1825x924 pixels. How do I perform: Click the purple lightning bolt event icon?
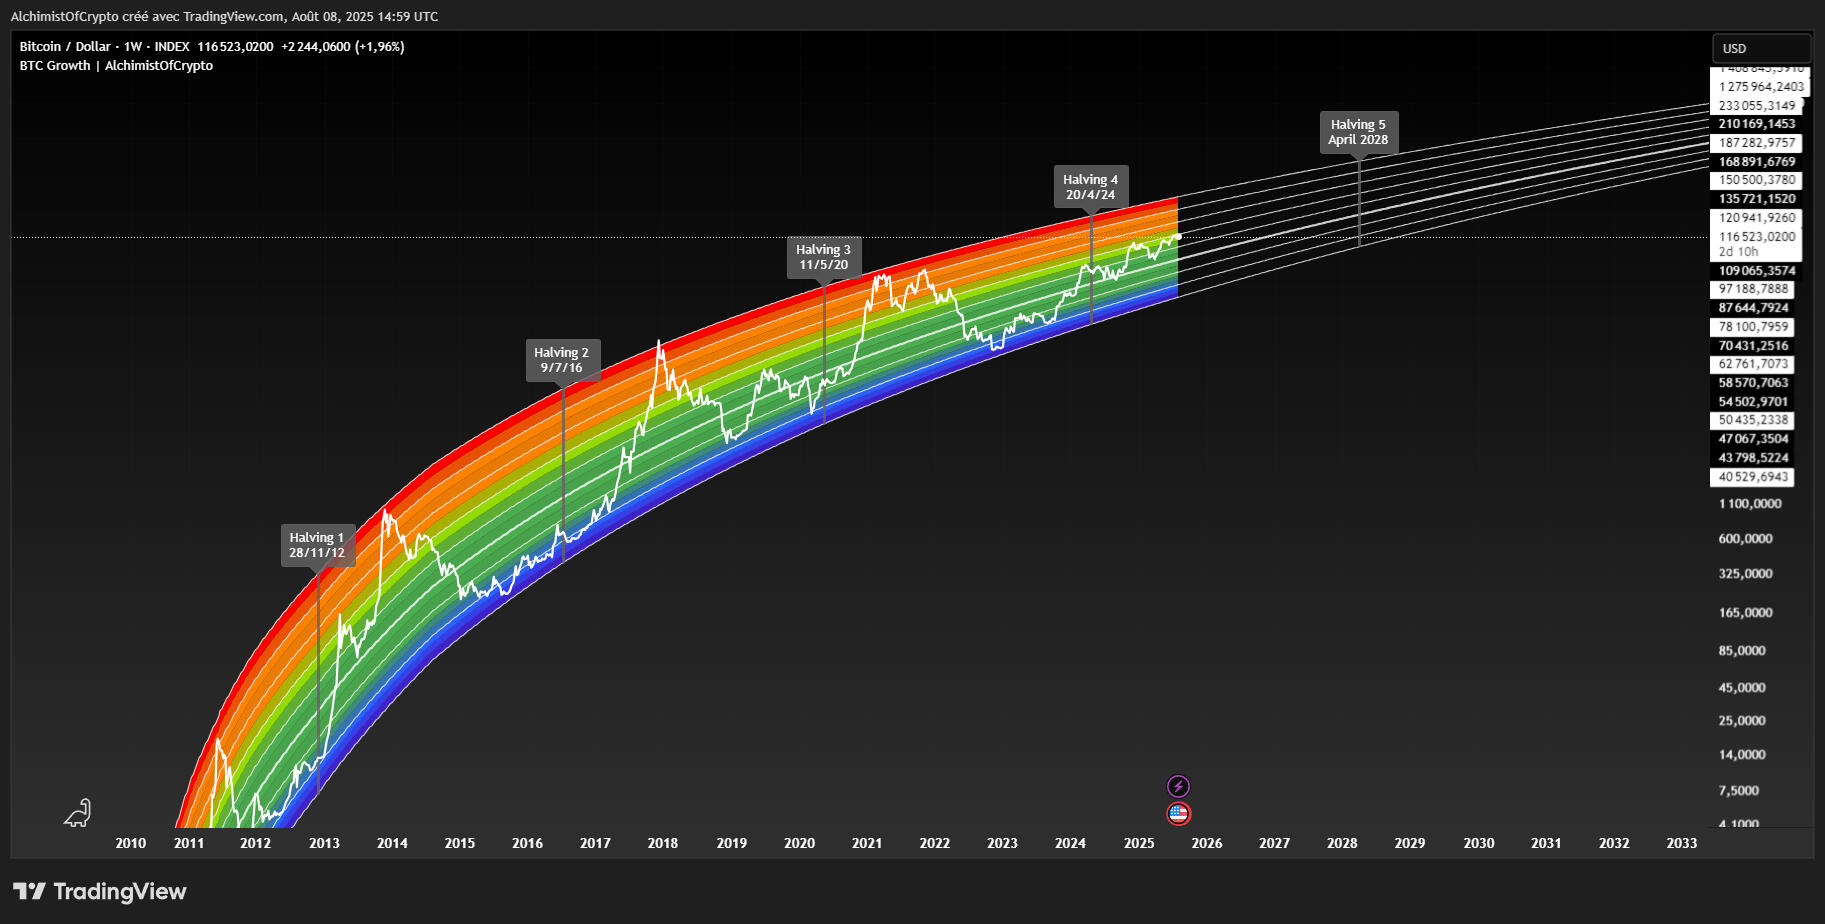tap(1178, 786)
